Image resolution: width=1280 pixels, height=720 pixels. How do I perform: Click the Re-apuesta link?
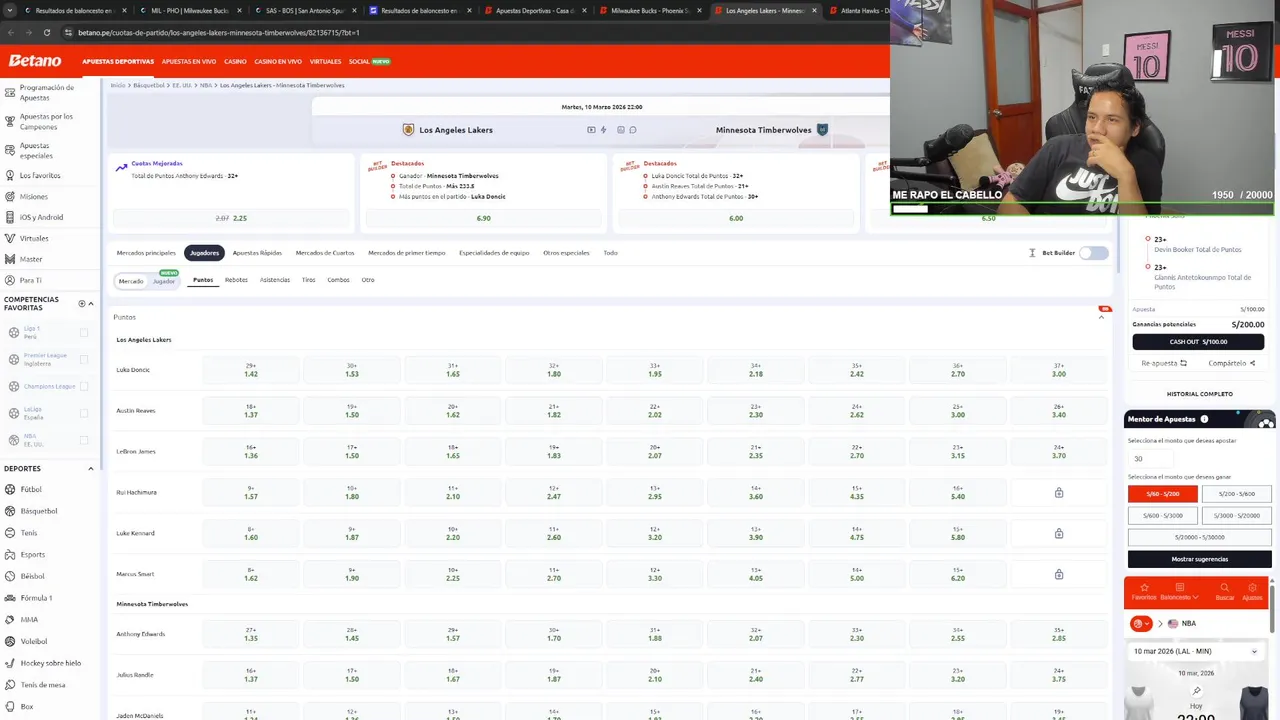(1164, 364)
